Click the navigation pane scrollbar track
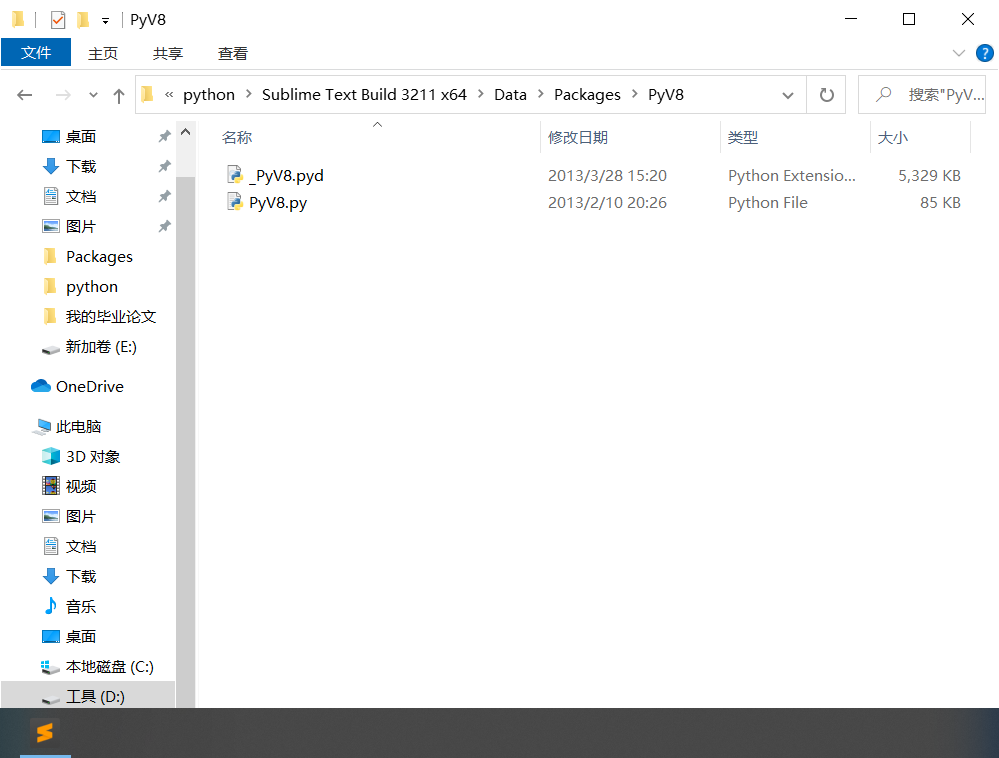The image size is (999, 758). point(185,441)
